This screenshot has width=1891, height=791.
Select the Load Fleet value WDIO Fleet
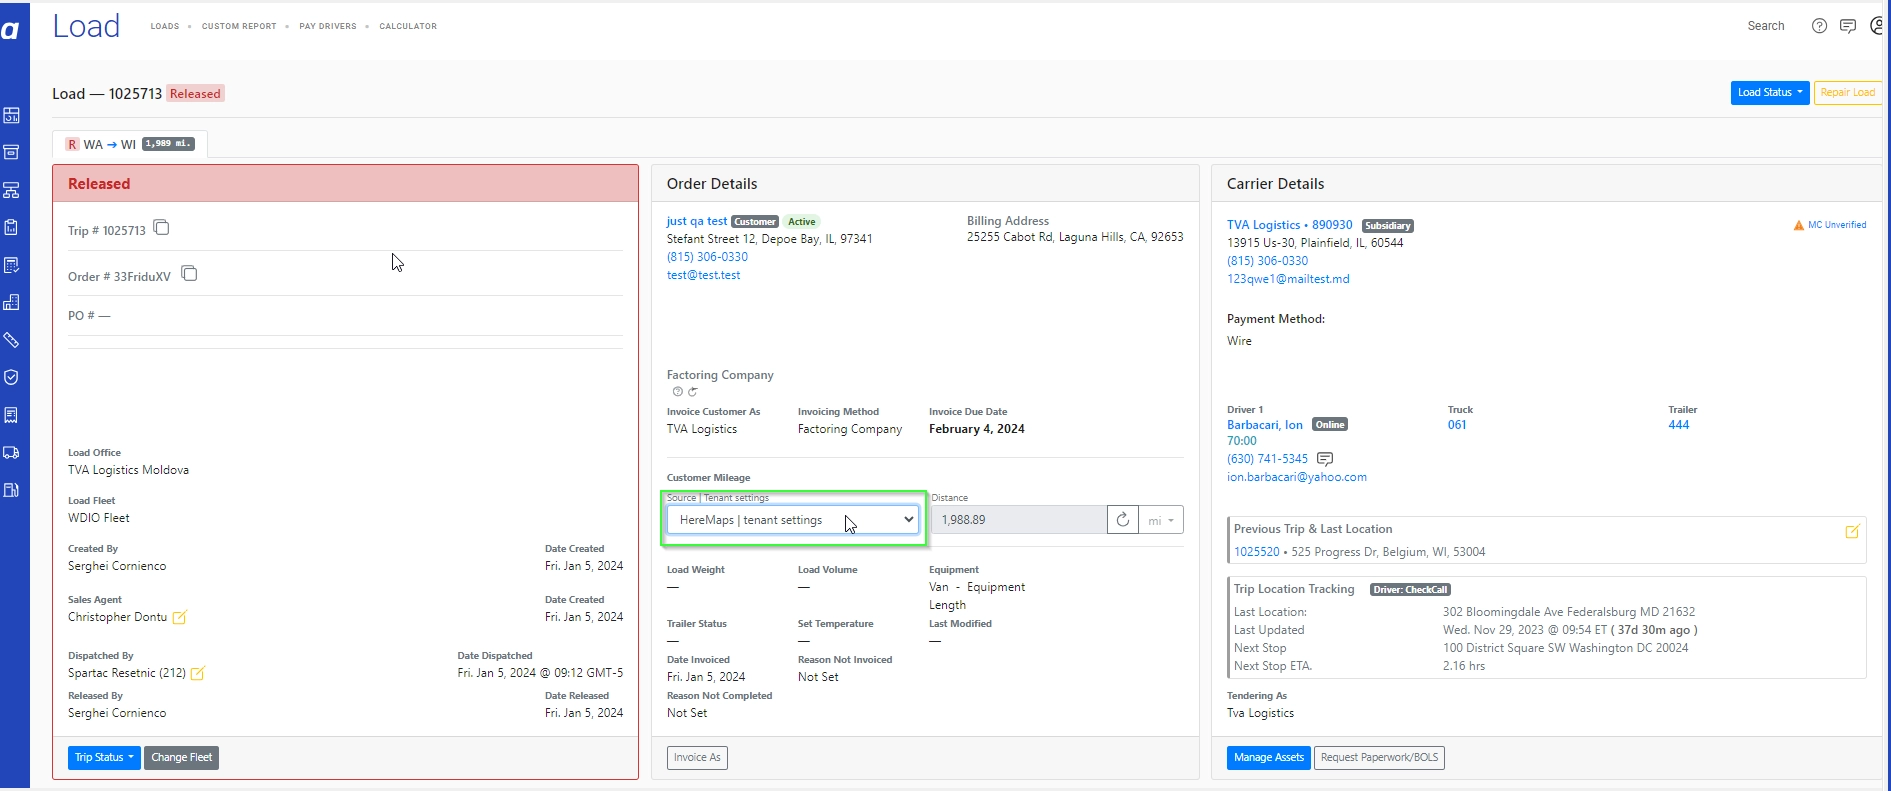click(x=99, y=518)
